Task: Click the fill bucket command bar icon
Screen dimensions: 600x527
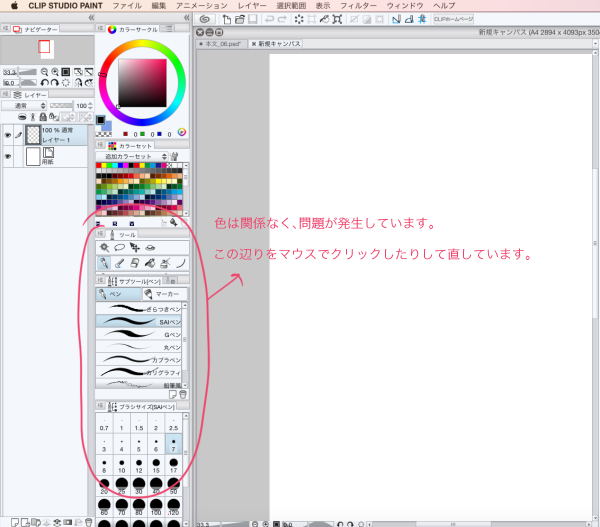Action: coord(324,19)
